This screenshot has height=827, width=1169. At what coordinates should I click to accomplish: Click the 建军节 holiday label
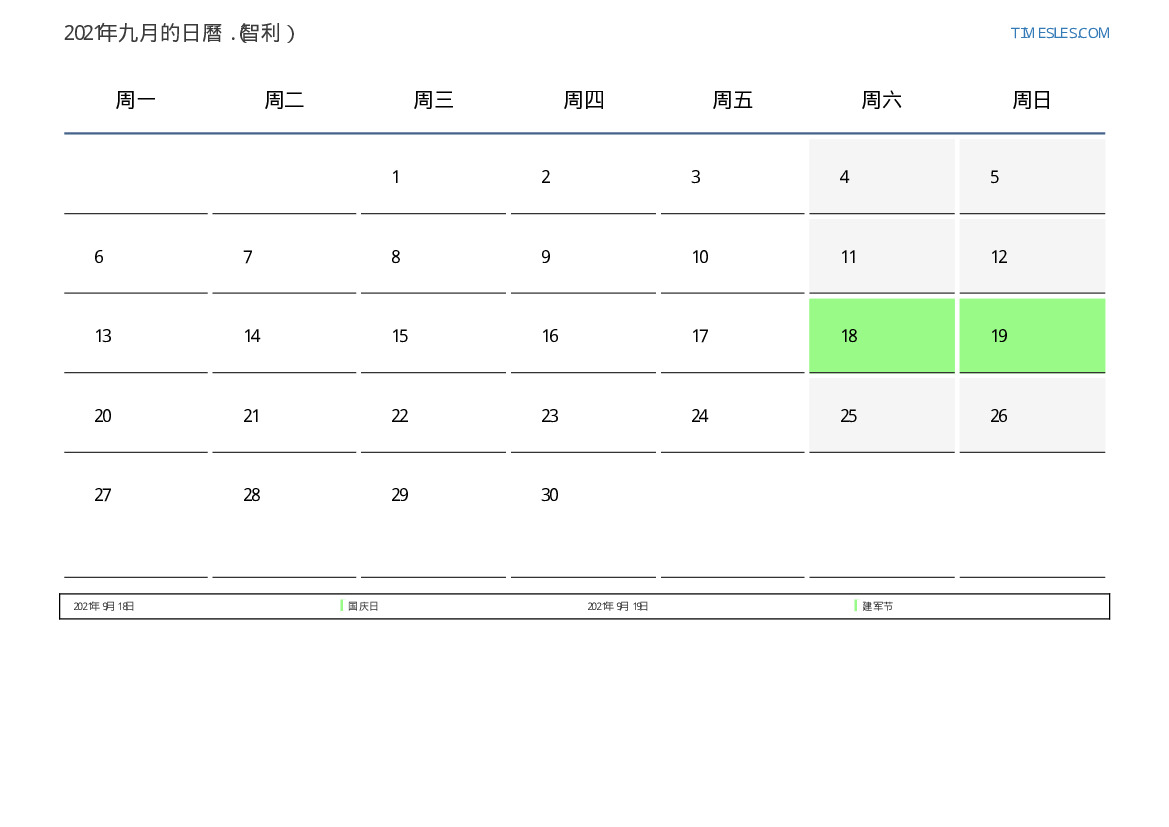[x=878, y=606]
